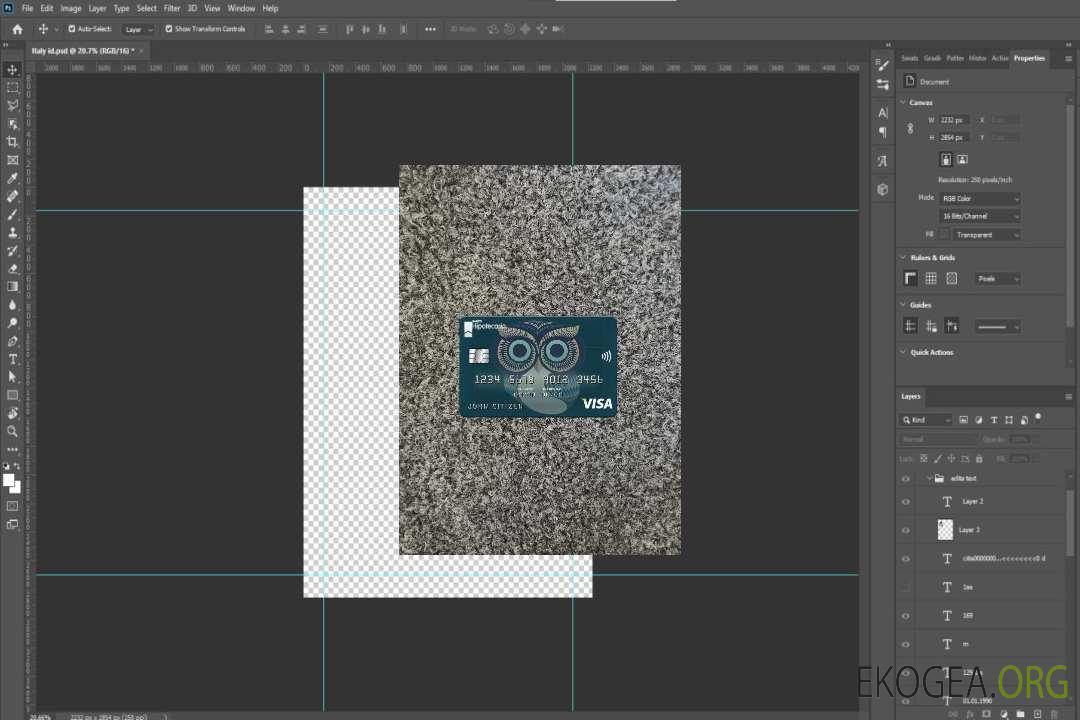Toggle pixel grid icon in Rulers & Grids
Image resolution: width=1080 pixels, height=720 pixels.
coord(951,279)
